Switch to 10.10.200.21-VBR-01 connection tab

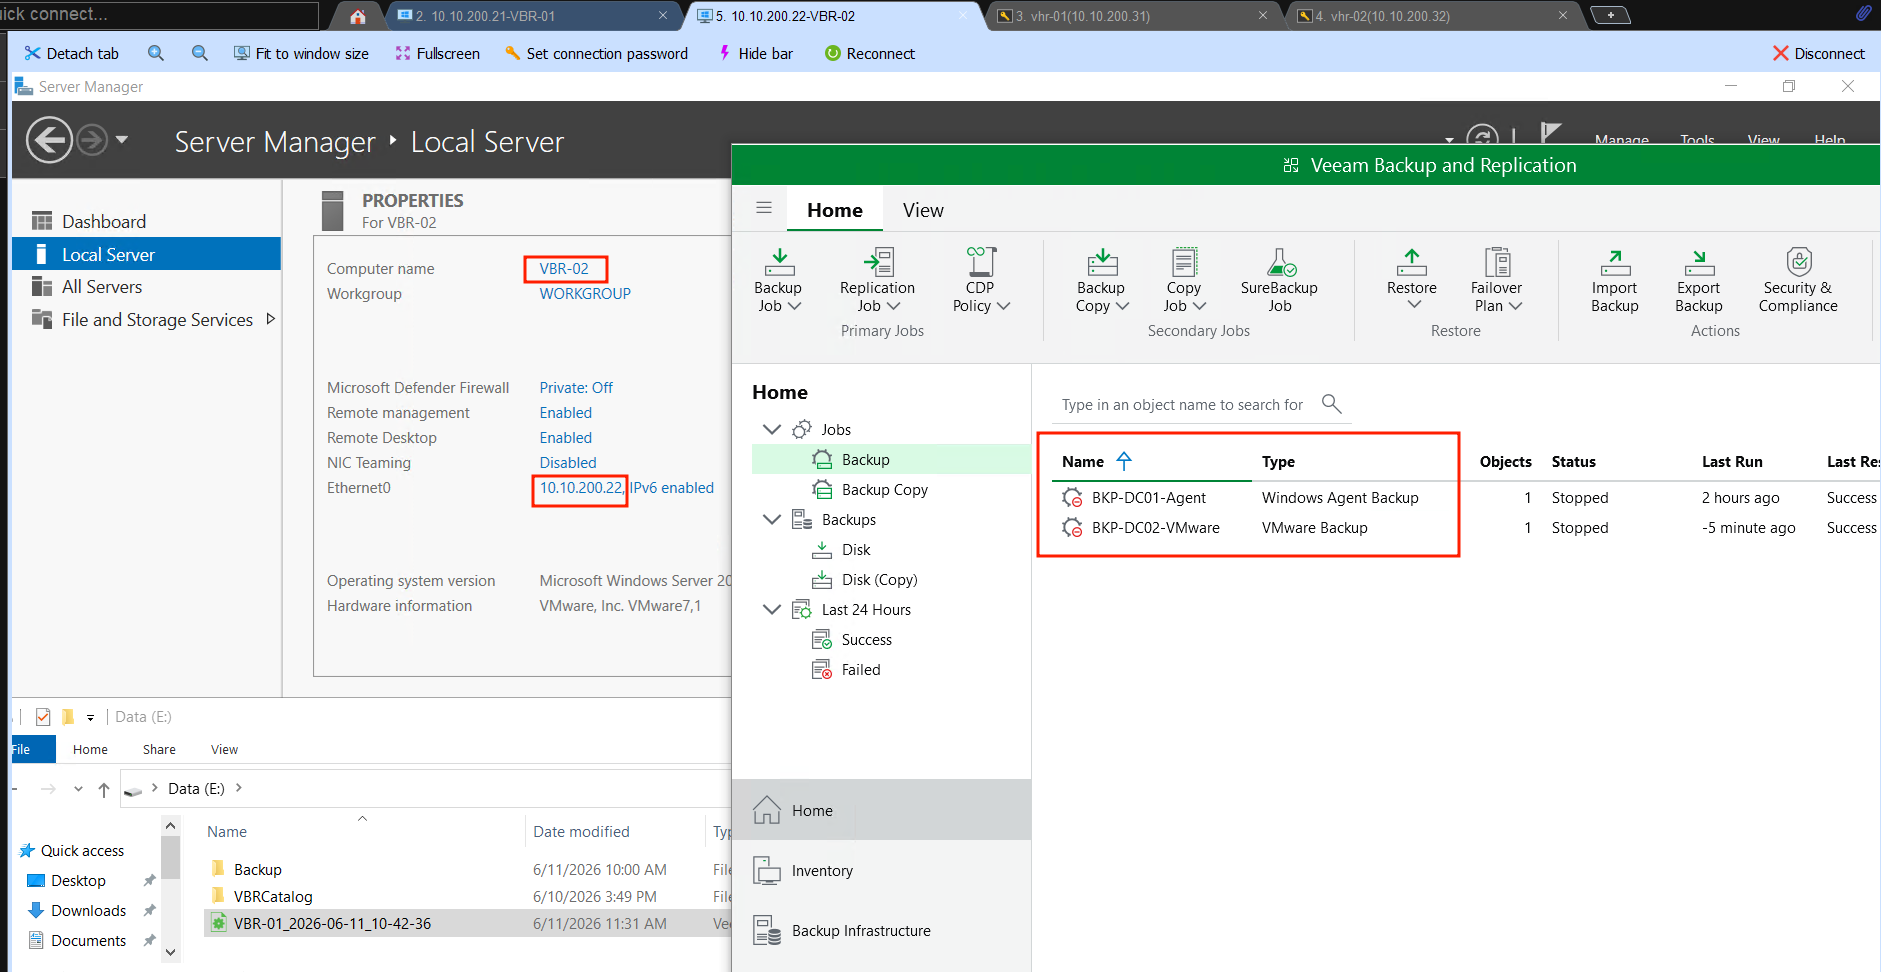pyautogui.click(x=533, y=16)
